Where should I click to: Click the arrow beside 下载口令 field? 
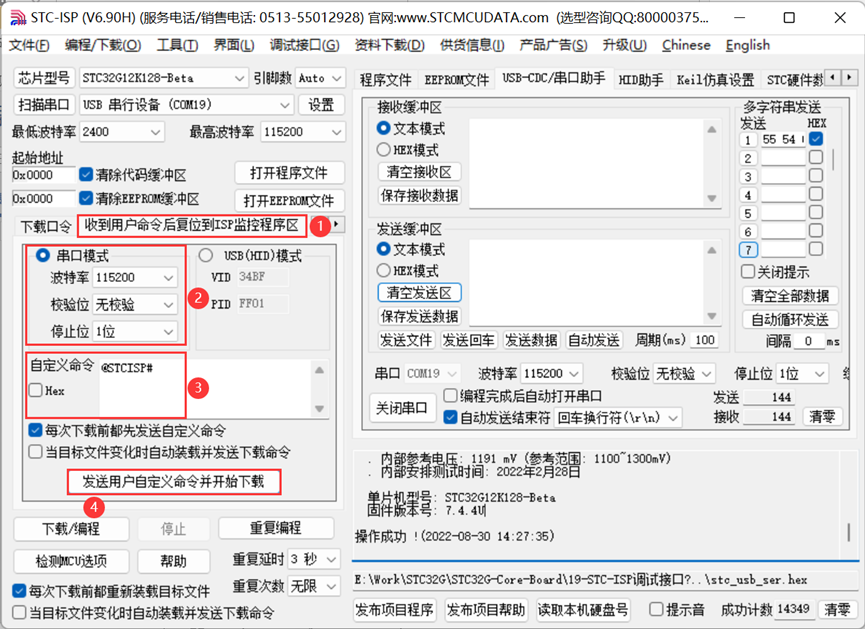tap(337, 225)
